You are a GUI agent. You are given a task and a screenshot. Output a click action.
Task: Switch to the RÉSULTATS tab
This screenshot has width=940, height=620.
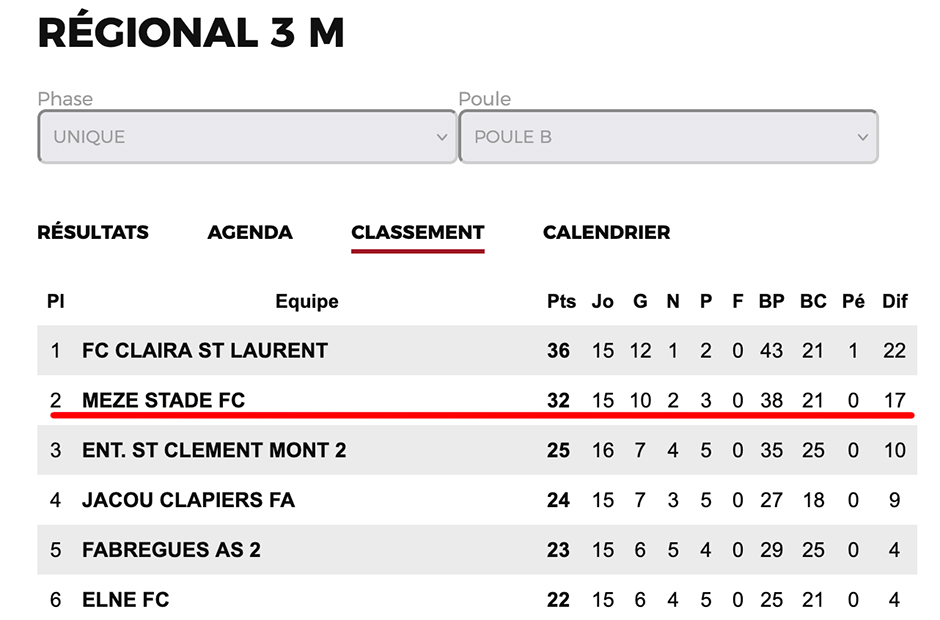93,232
